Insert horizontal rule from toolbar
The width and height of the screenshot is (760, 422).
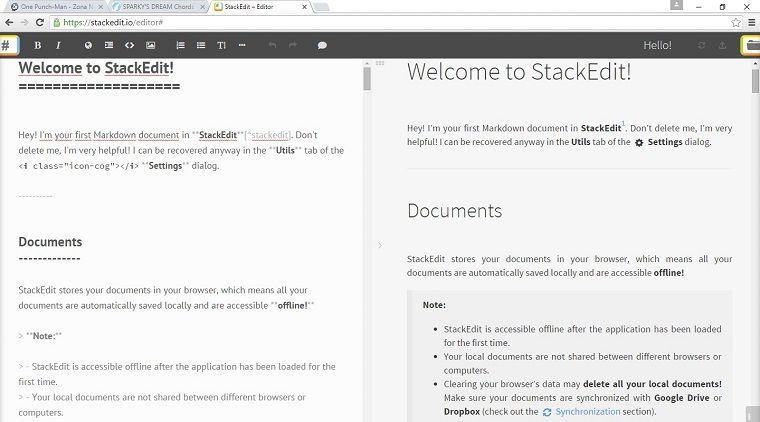pos(242,46)
